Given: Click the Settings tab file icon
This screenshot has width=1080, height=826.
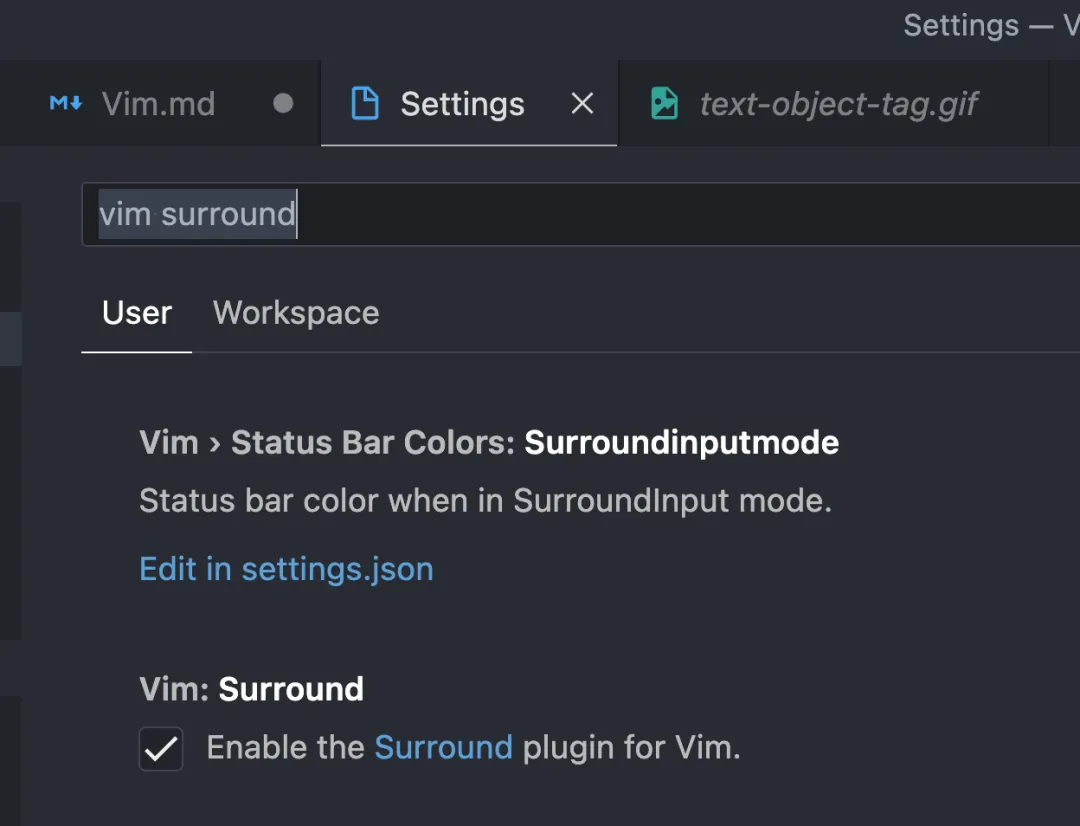Looking at the screenshot, I should (366, 104).
